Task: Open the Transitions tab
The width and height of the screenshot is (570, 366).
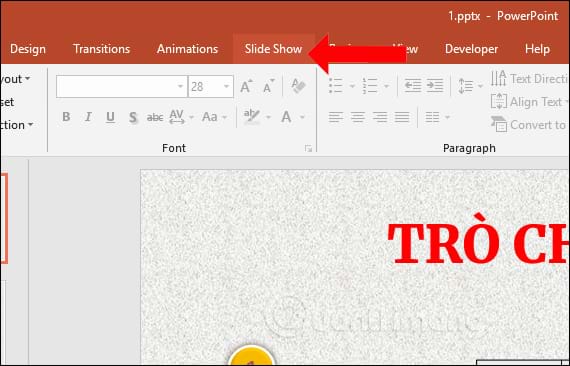Action: pyautogui.click(x=101, y=49)
